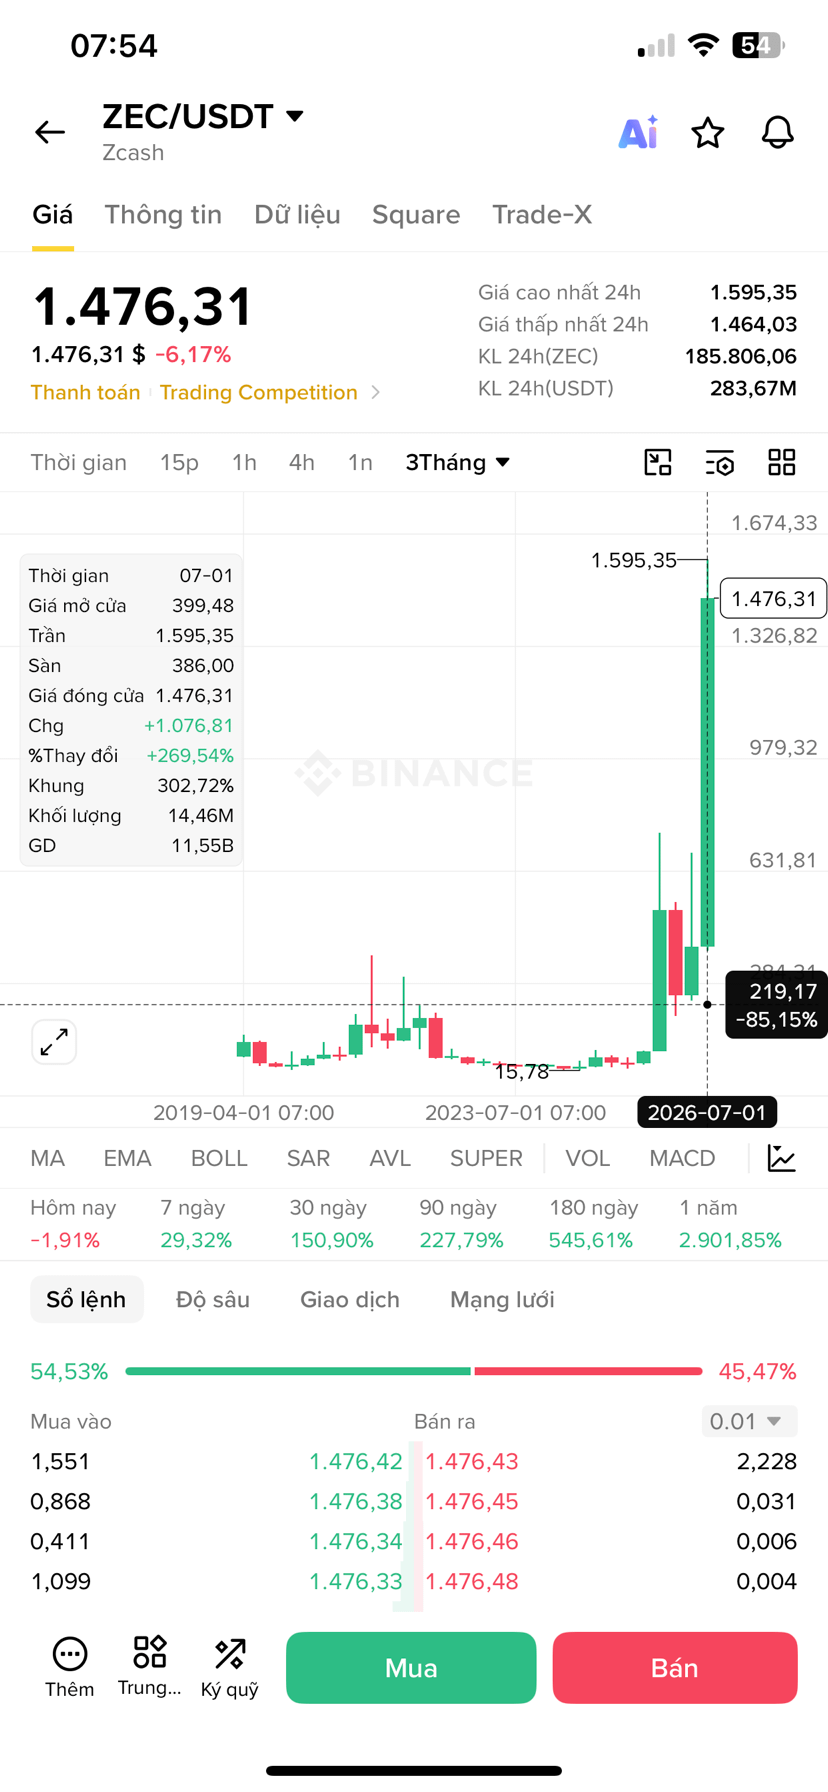The image size is (828, 1792).
Task: Toggle the BOLL indicator
Action: click(219, 1158)
